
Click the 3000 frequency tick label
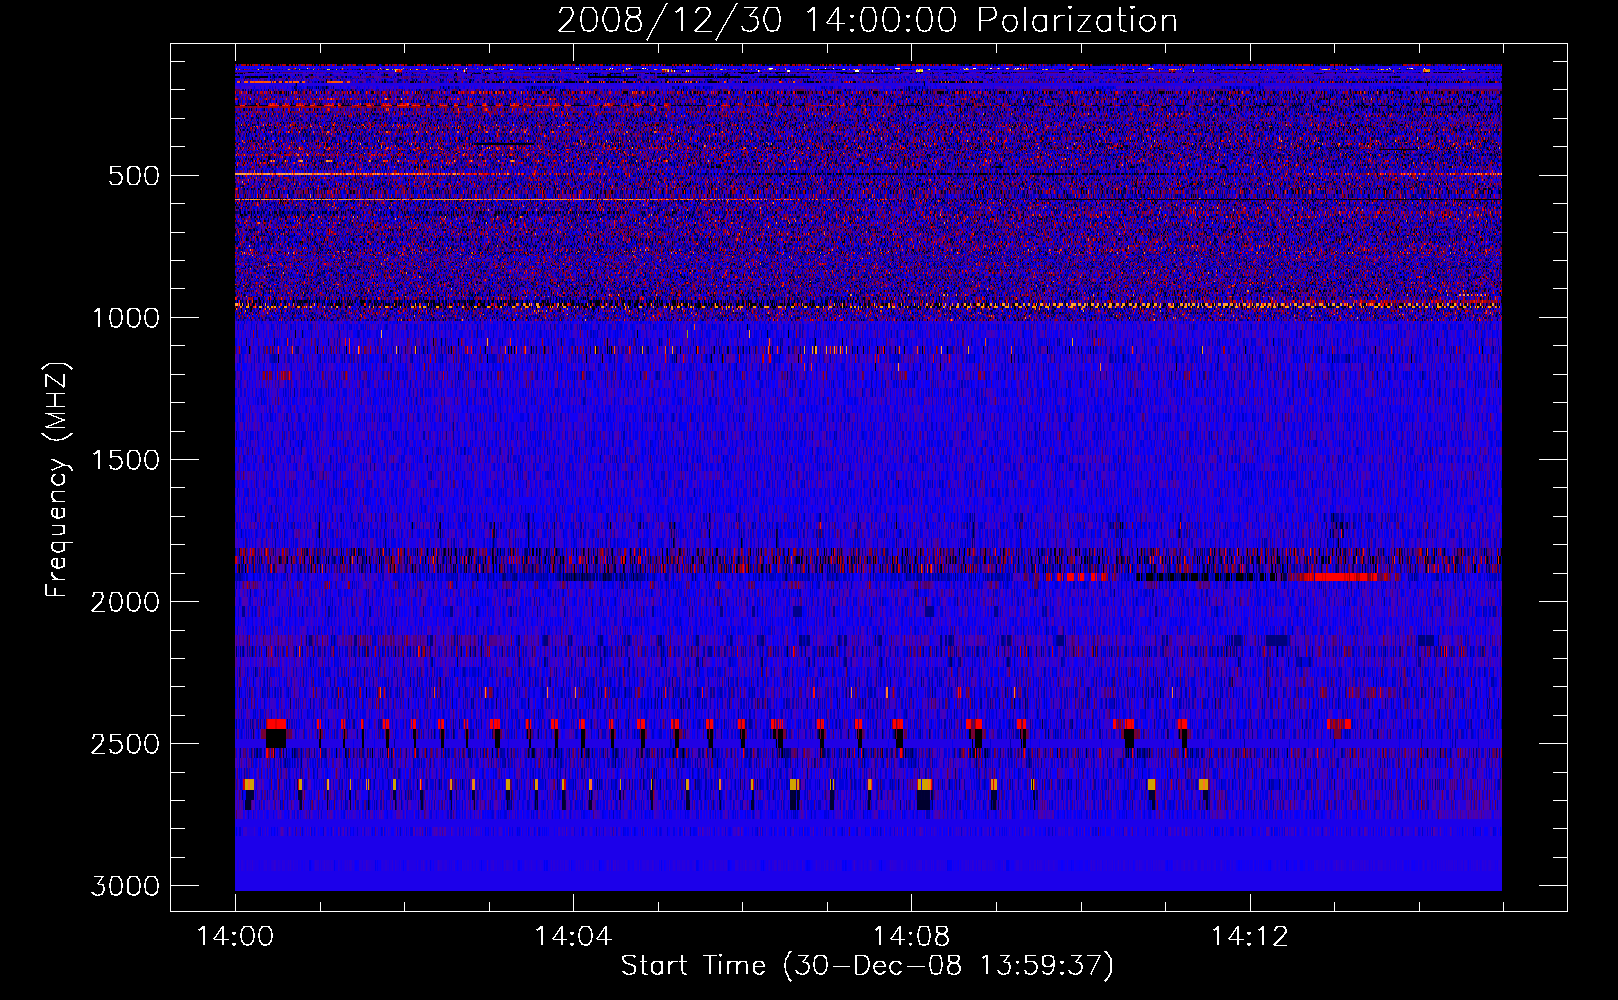click(125, 886)
